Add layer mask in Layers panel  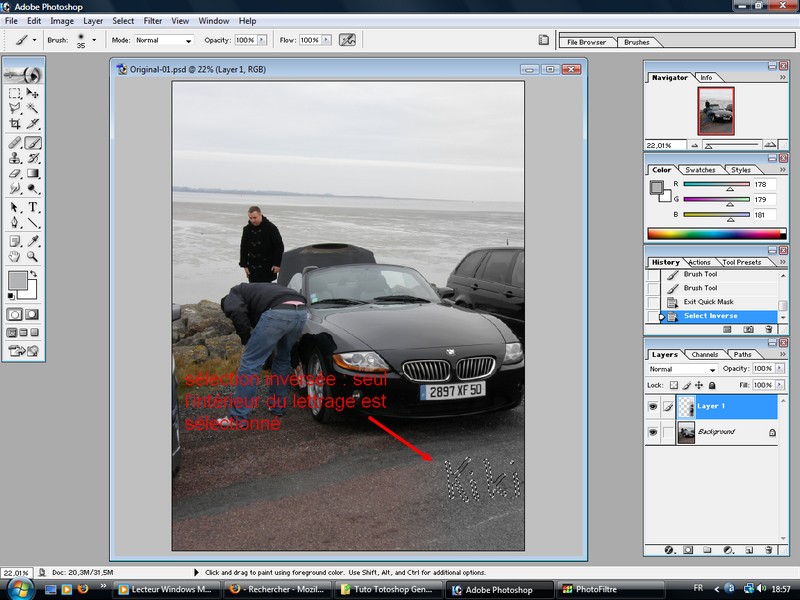click(x=688, y=550)
